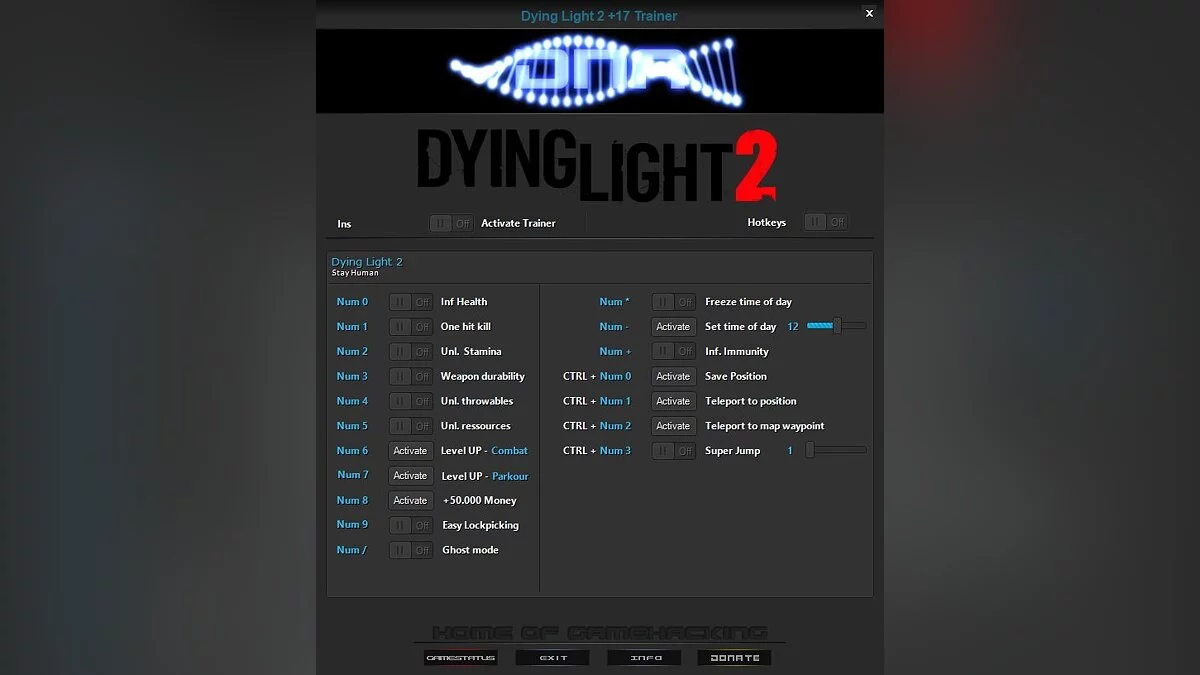Activate Level UP Parkour
Image resolution: width=1200 pixels, height=675 pixels.
click(x=410, y=475)
